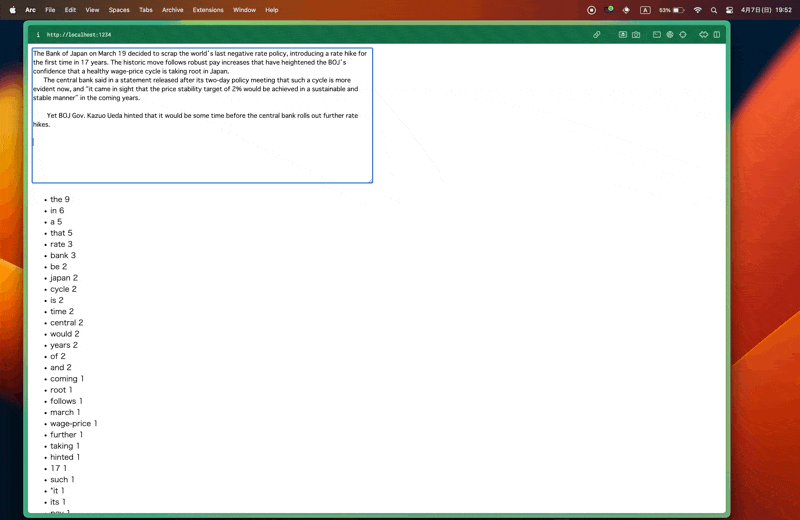Click the picture-in-picture icon left of the camera
Screen dimensions: 800x520
[622, 35]
